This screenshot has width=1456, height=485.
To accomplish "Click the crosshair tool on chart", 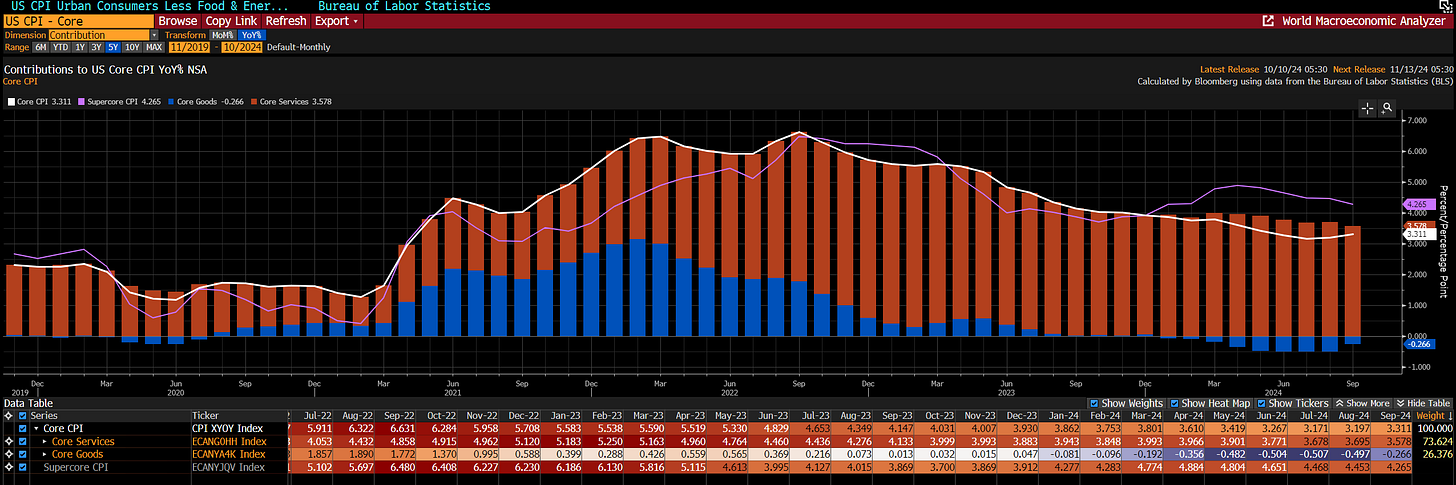I will point(1369,108).
